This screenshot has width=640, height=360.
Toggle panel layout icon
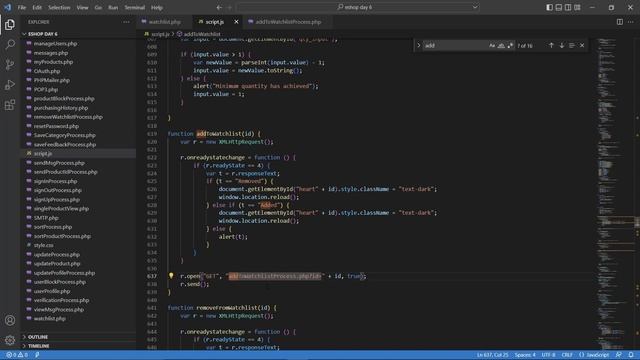click(x=559, y=7)
